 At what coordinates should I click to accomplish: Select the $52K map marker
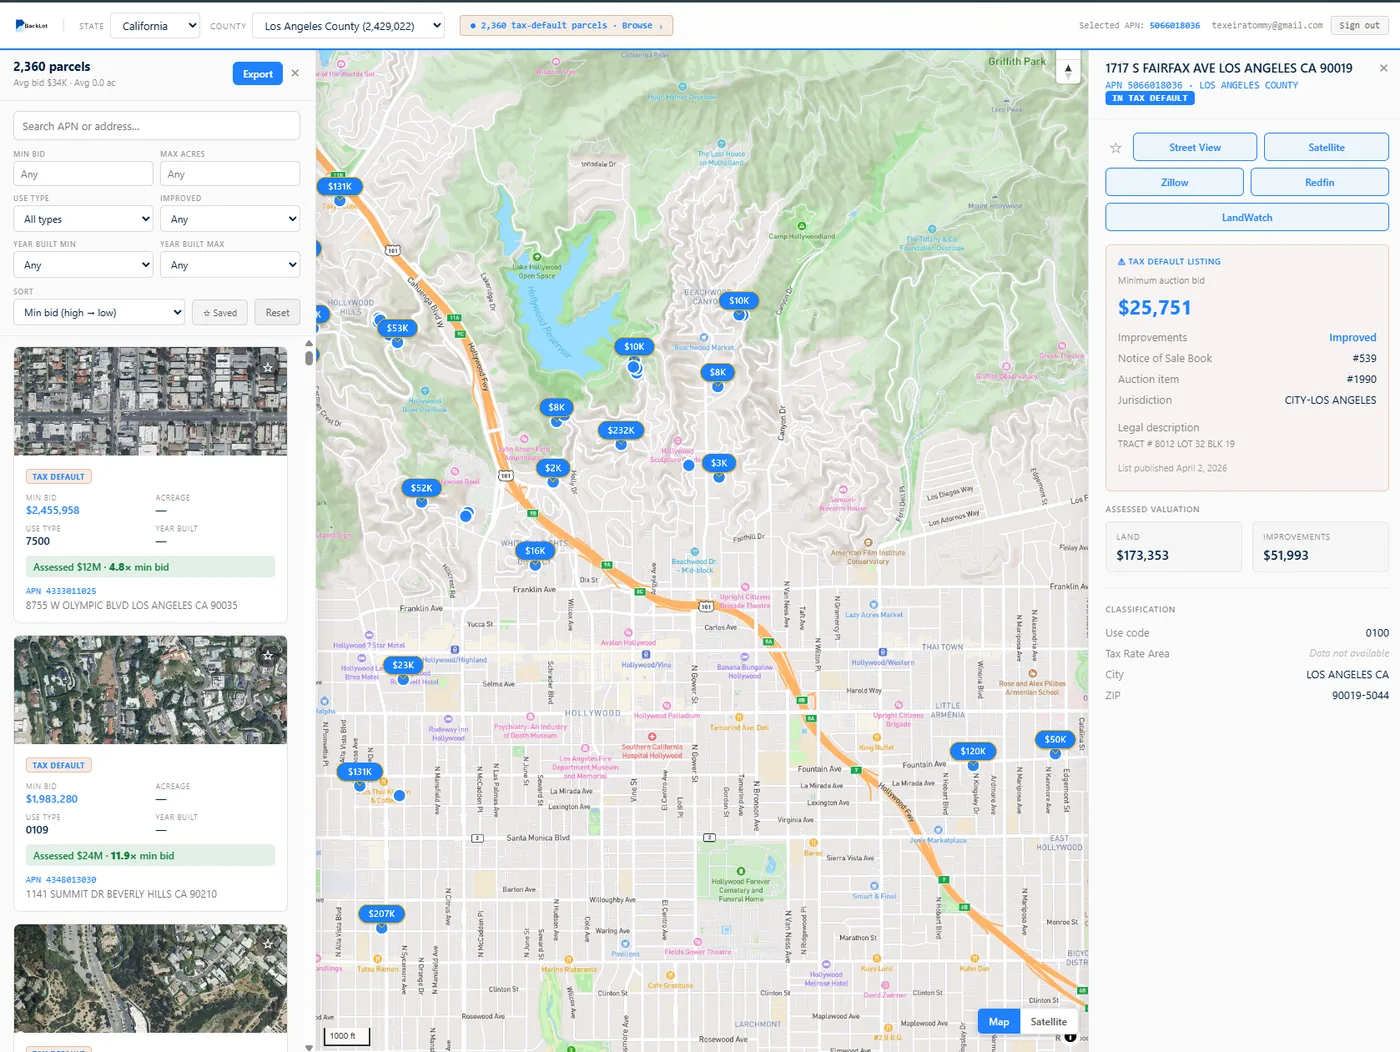421,488
